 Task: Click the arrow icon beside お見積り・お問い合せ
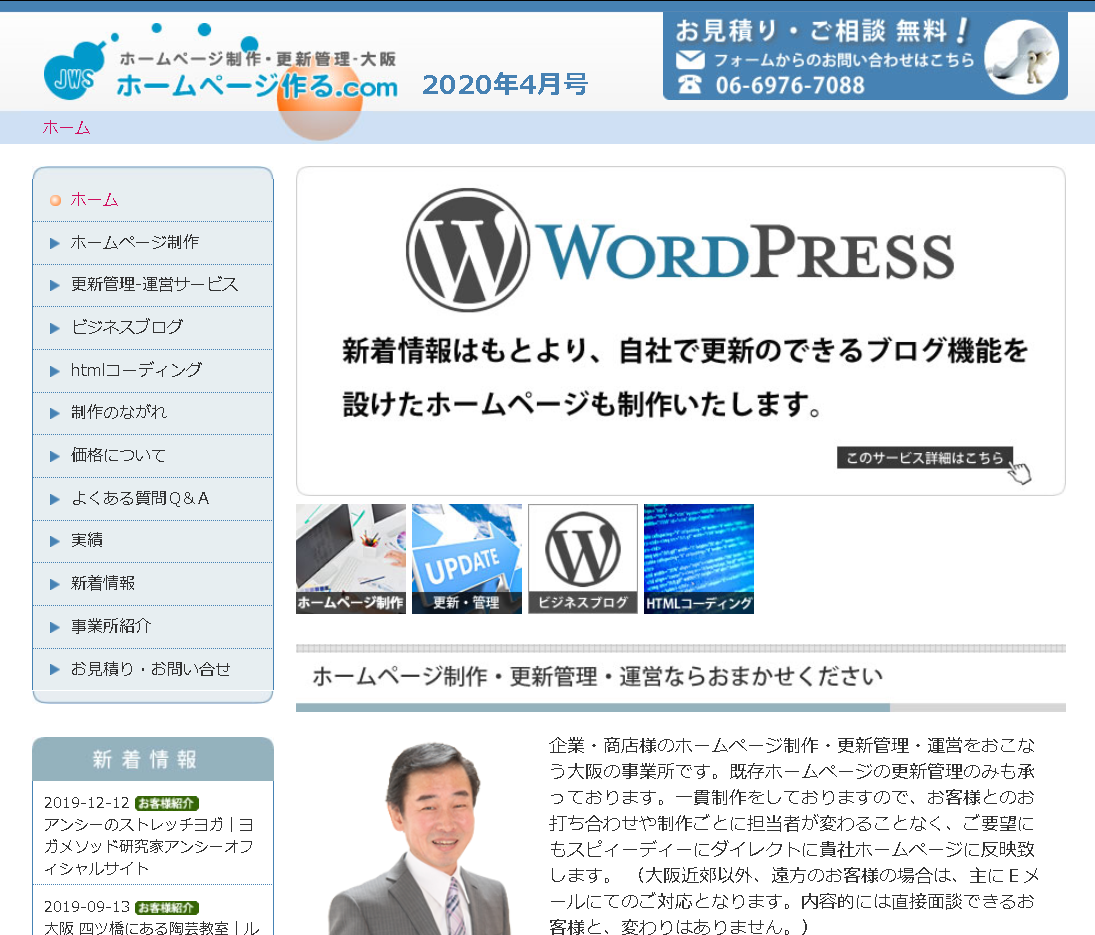click(x=54, y=670)
